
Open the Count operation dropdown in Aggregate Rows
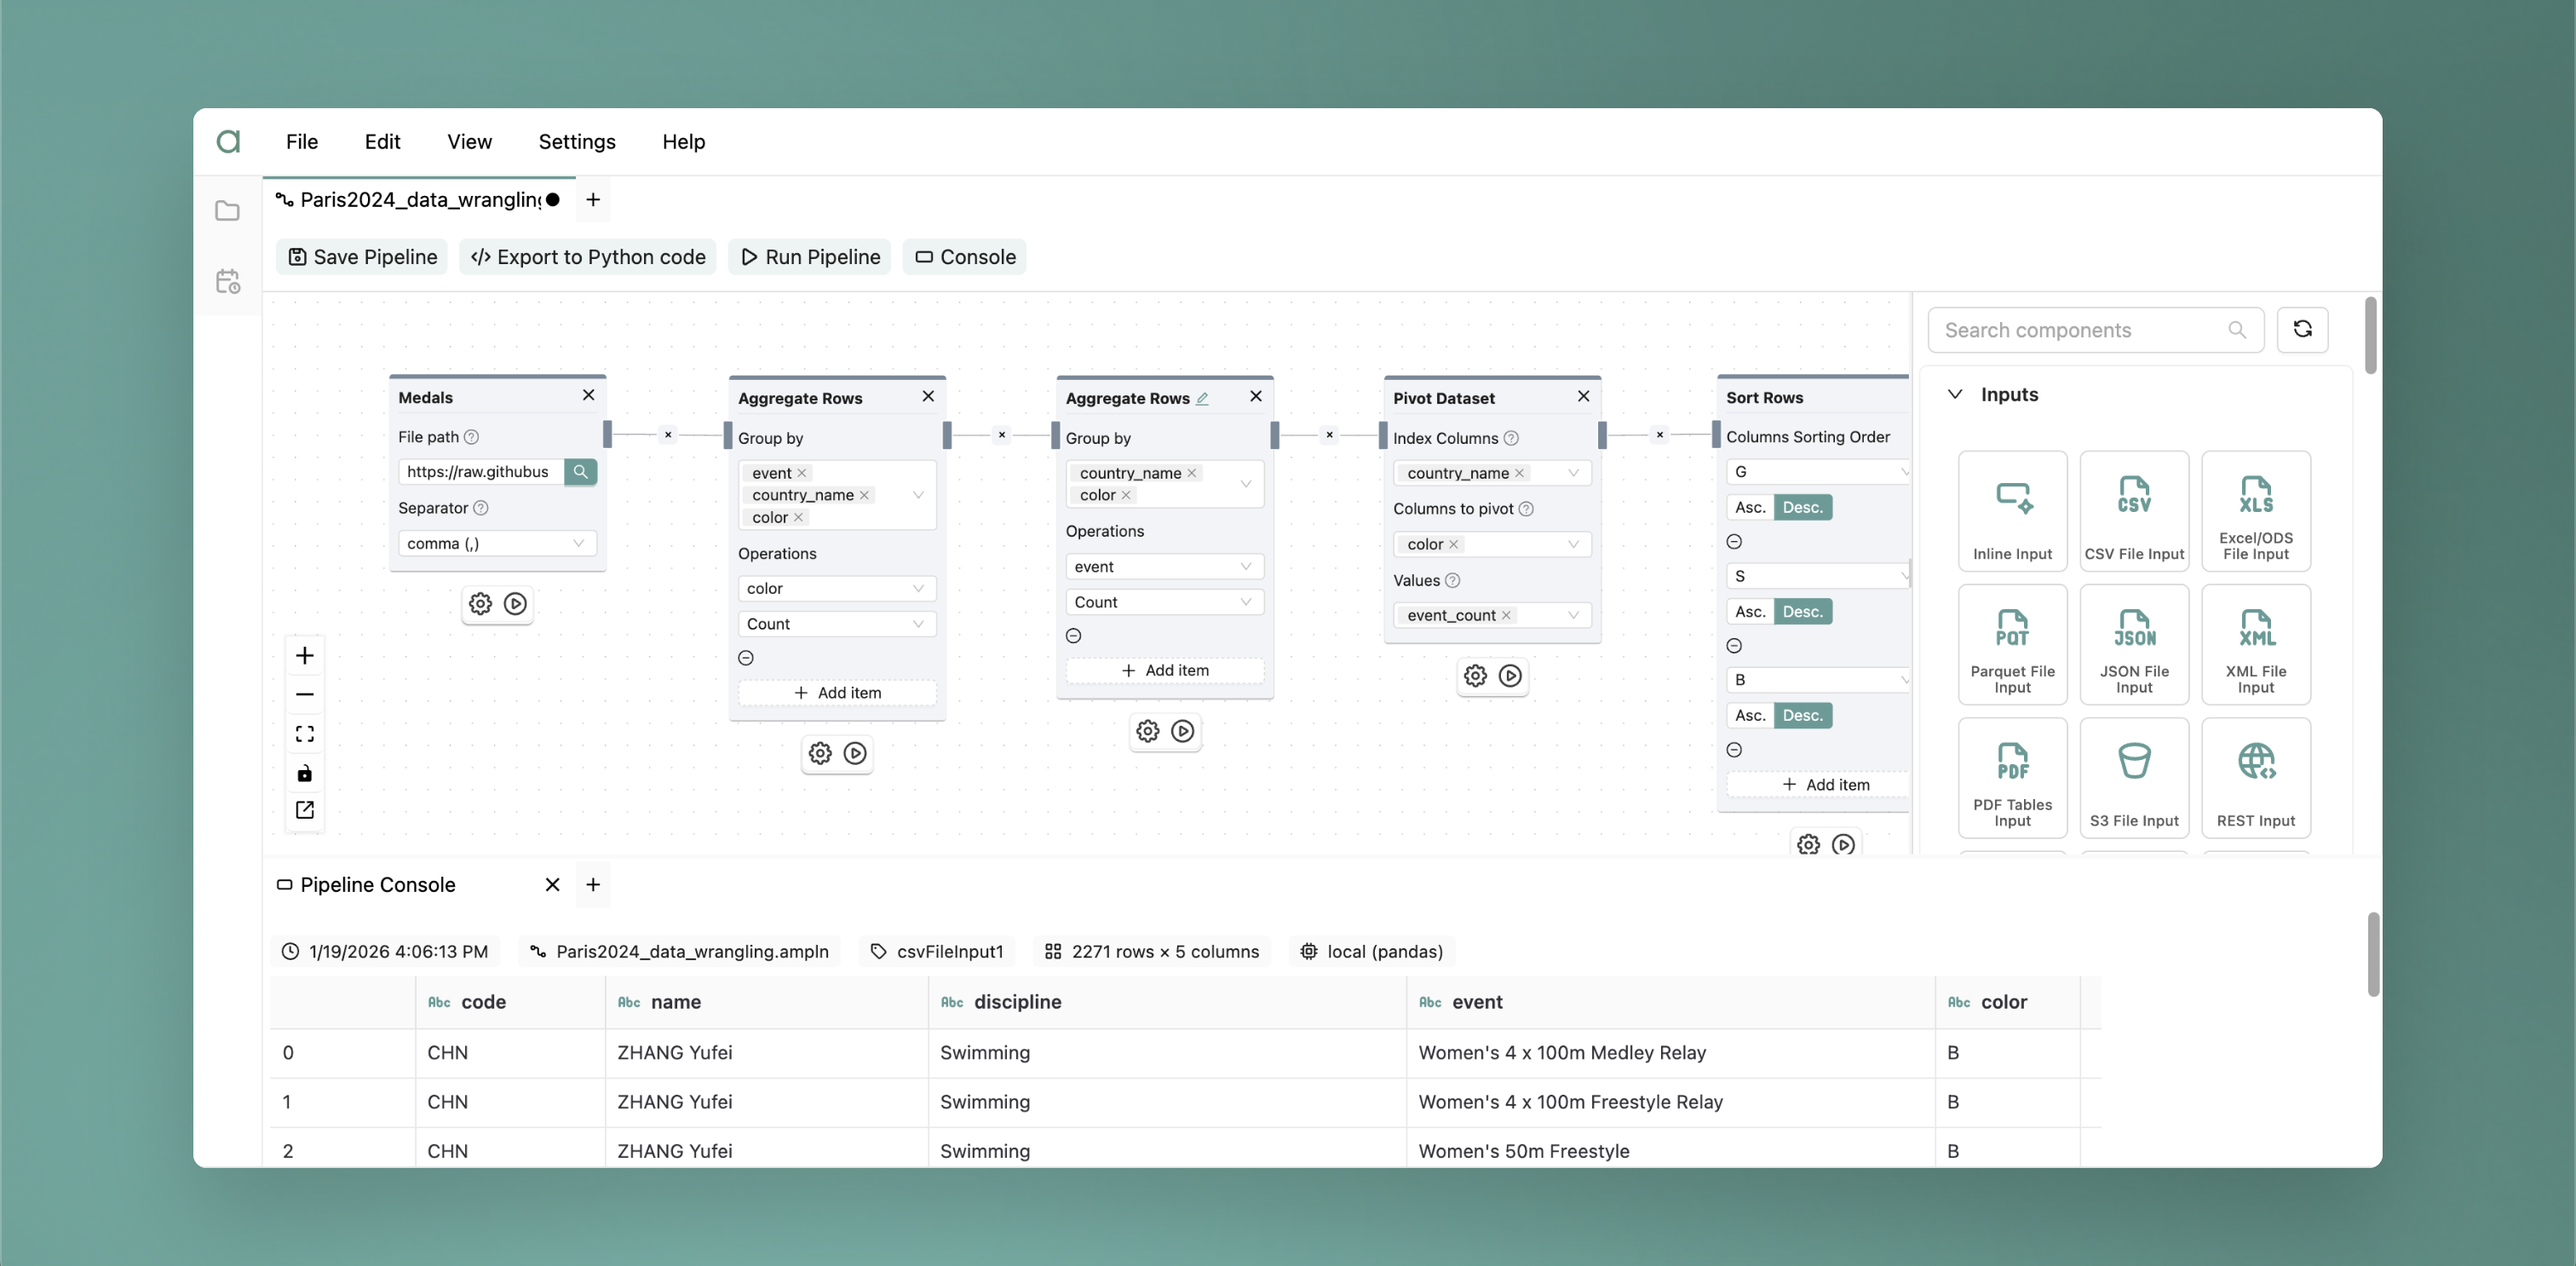[x=836, y=623]
